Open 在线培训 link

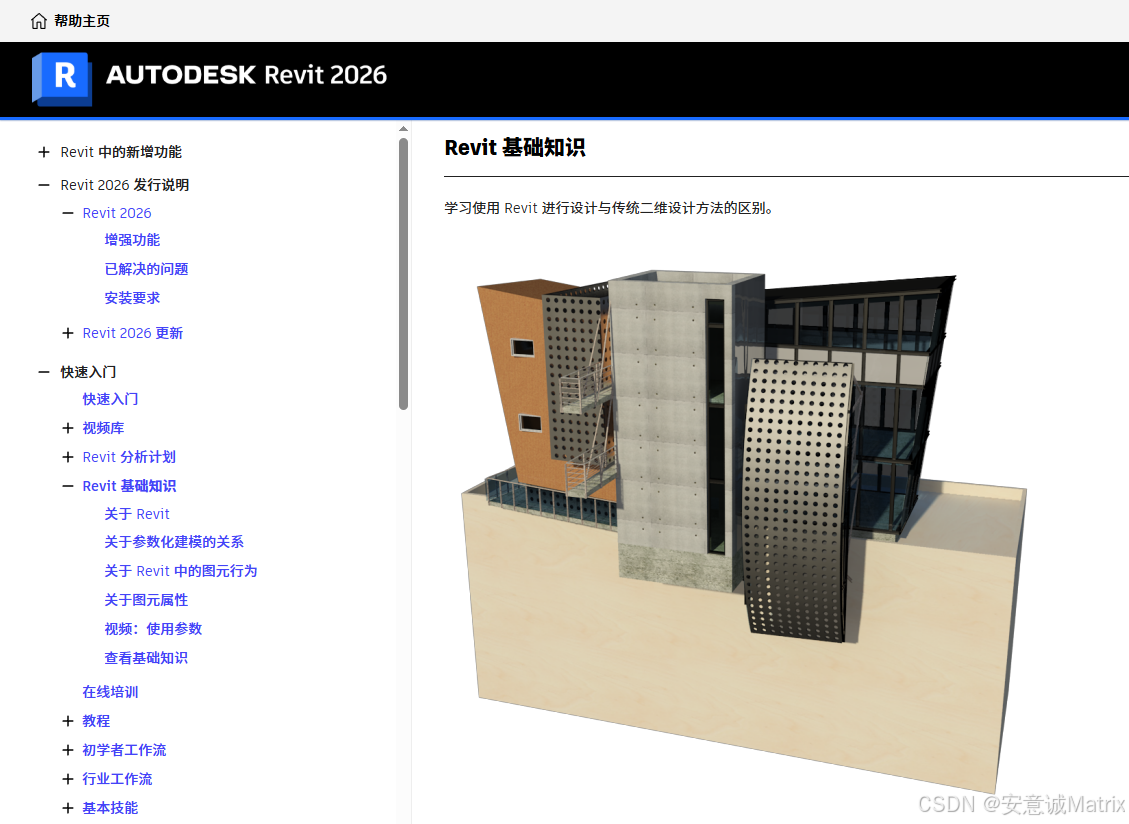pyautogui.click(x=110, y=691)
